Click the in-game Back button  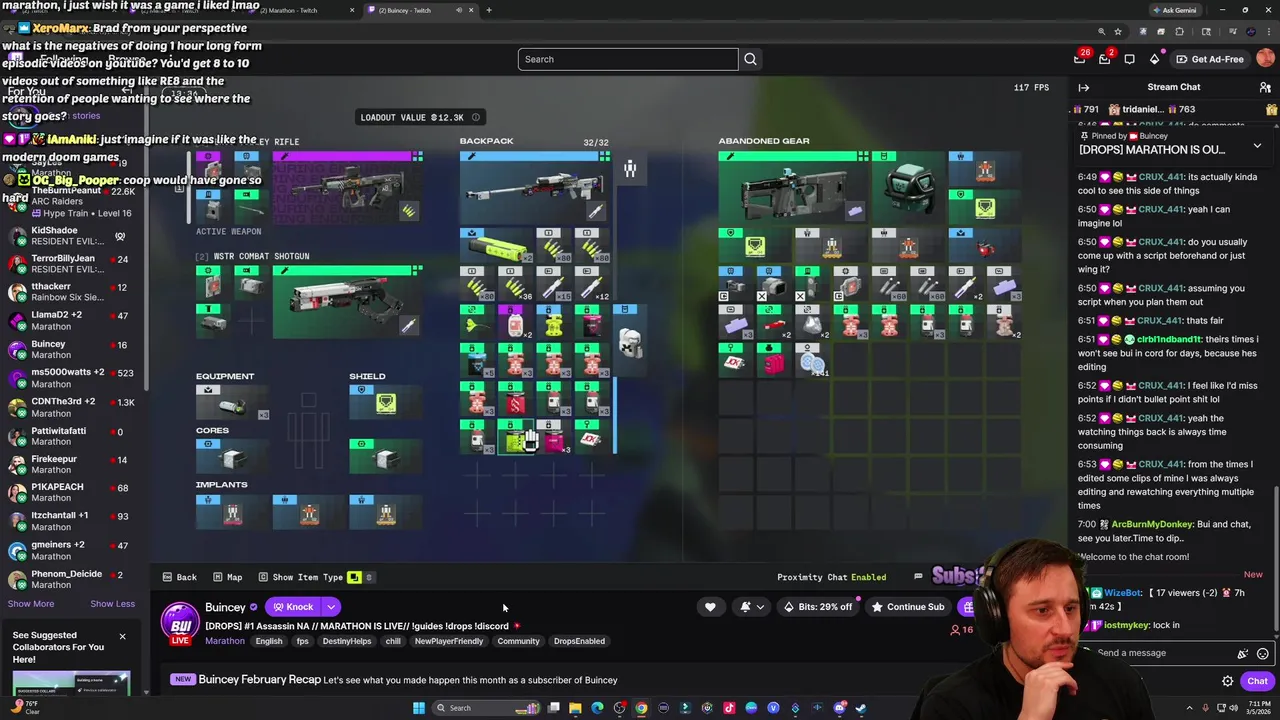click(180, 577)
